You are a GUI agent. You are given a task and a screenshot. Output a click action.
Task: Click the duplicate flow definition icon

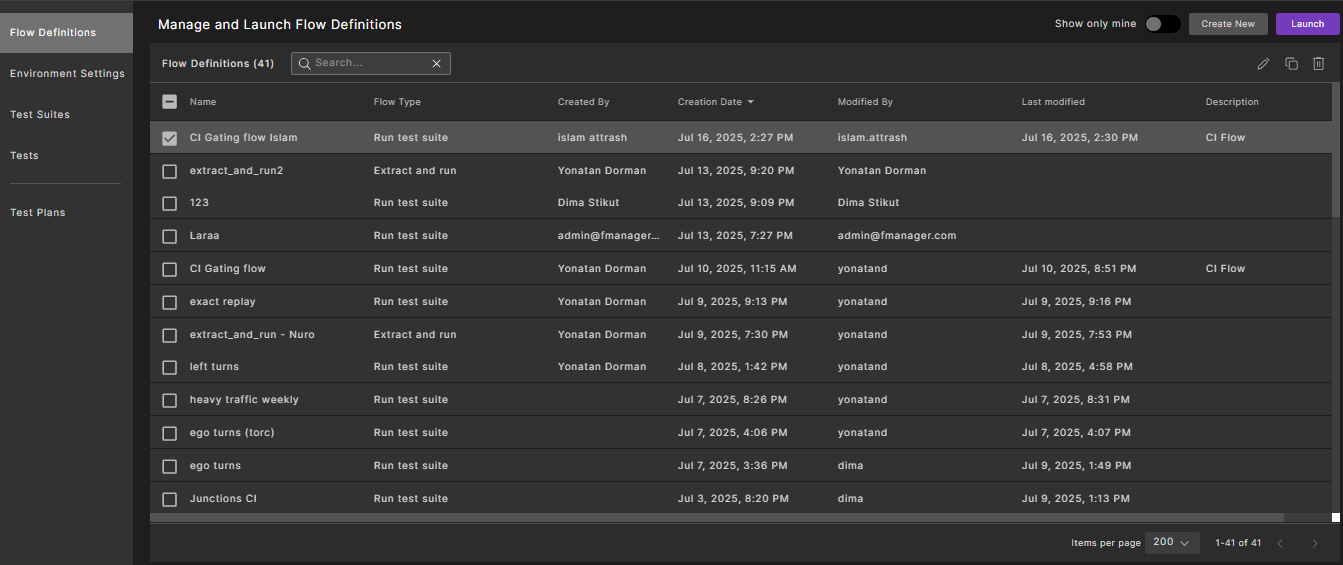pyautogui.click(x=1291, y=64)
